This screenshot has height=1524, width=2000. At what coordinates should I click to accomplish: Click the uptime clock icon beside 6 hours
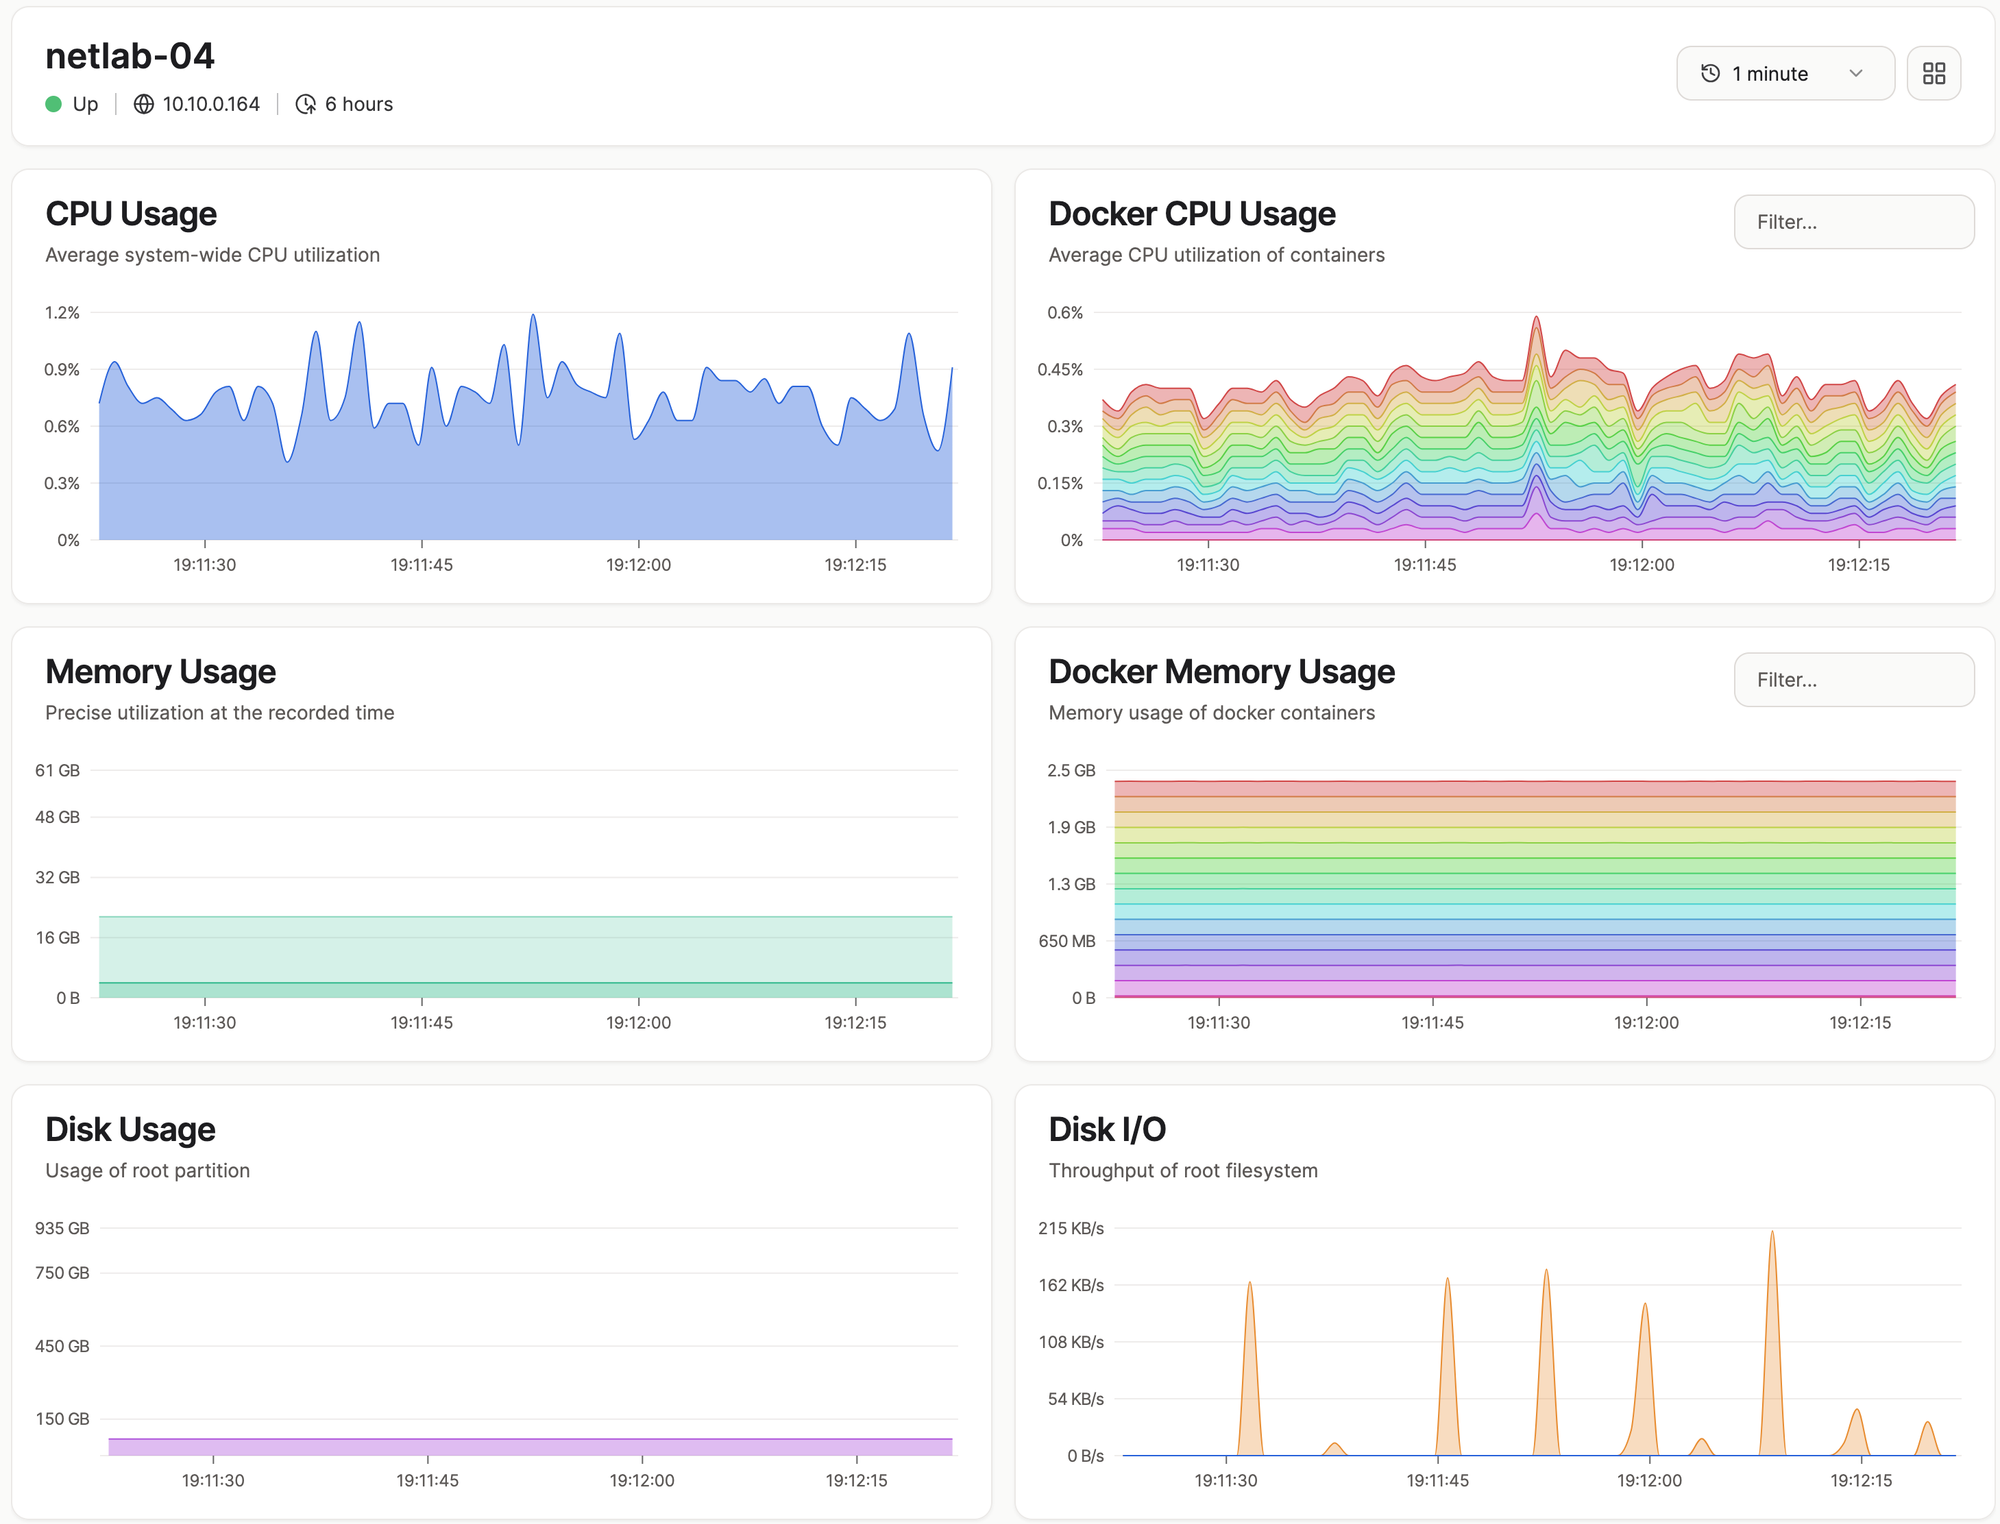click(x=306, y=104)
